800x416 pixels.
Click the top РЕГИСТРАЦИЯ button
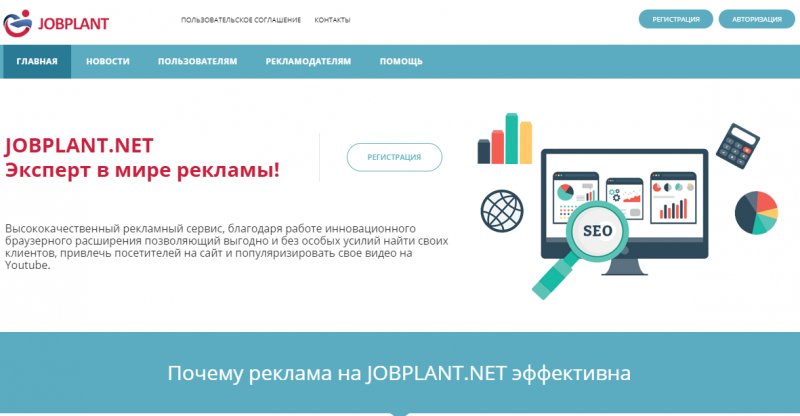pyautogui.click(x=676, y=19)
